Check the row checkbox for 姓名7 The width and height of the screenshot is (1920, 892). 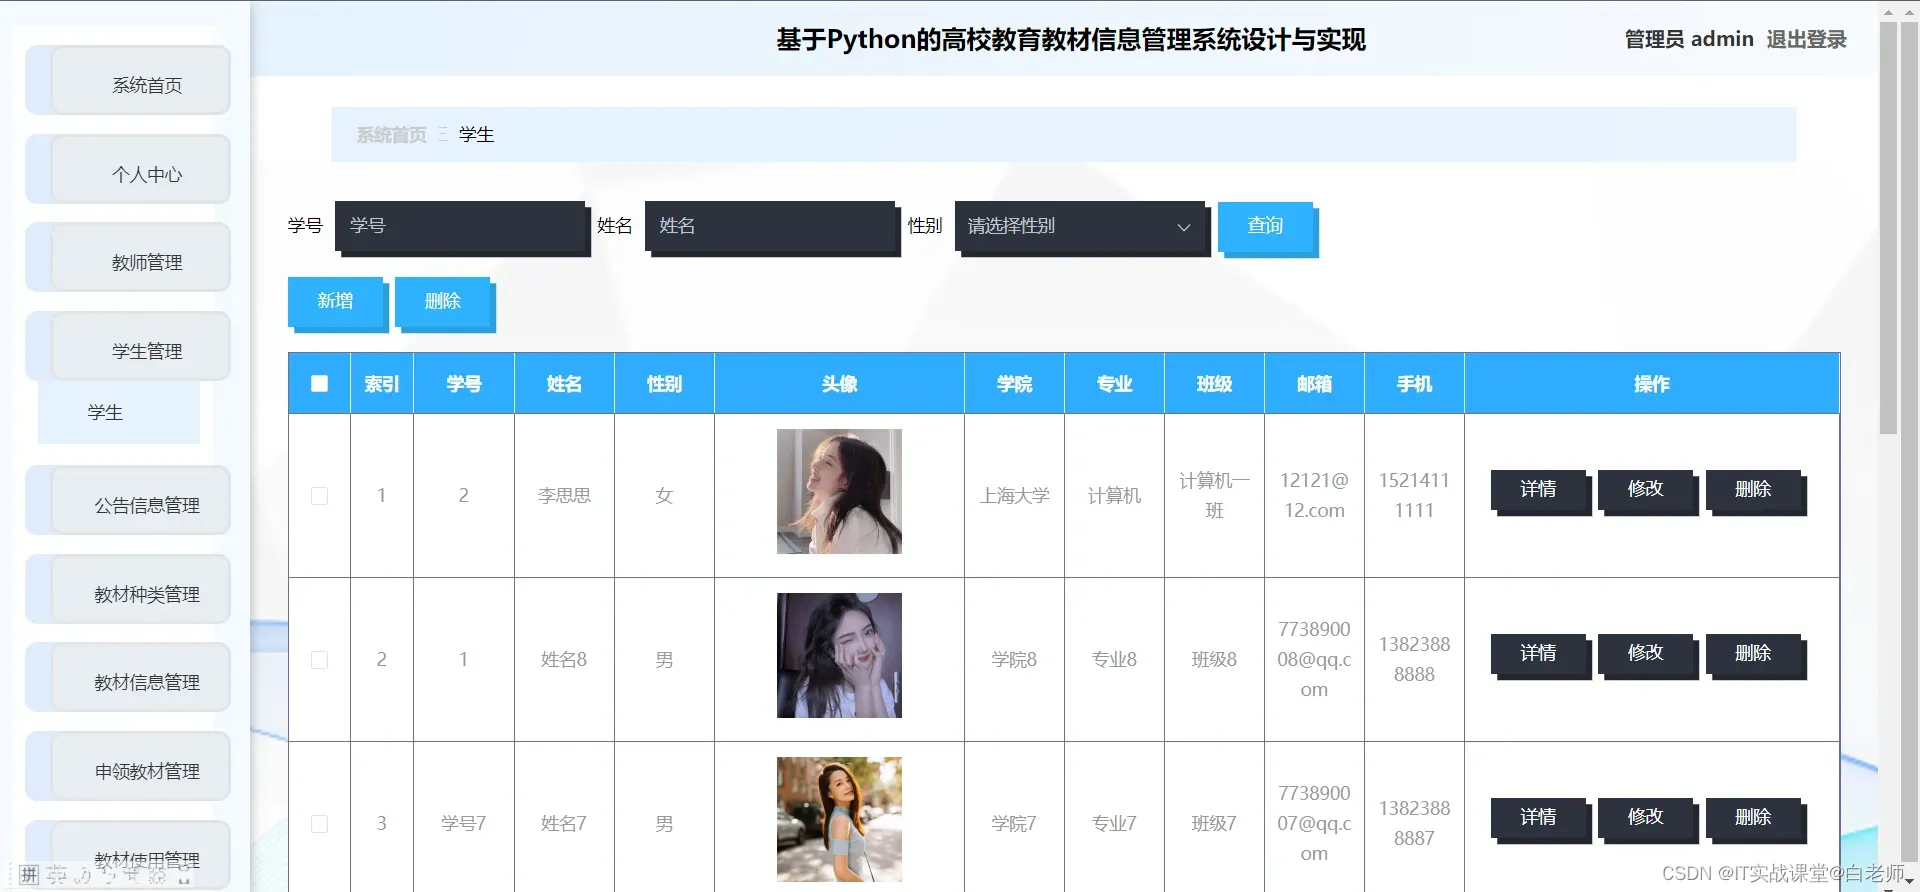click(x=319, y=824)
